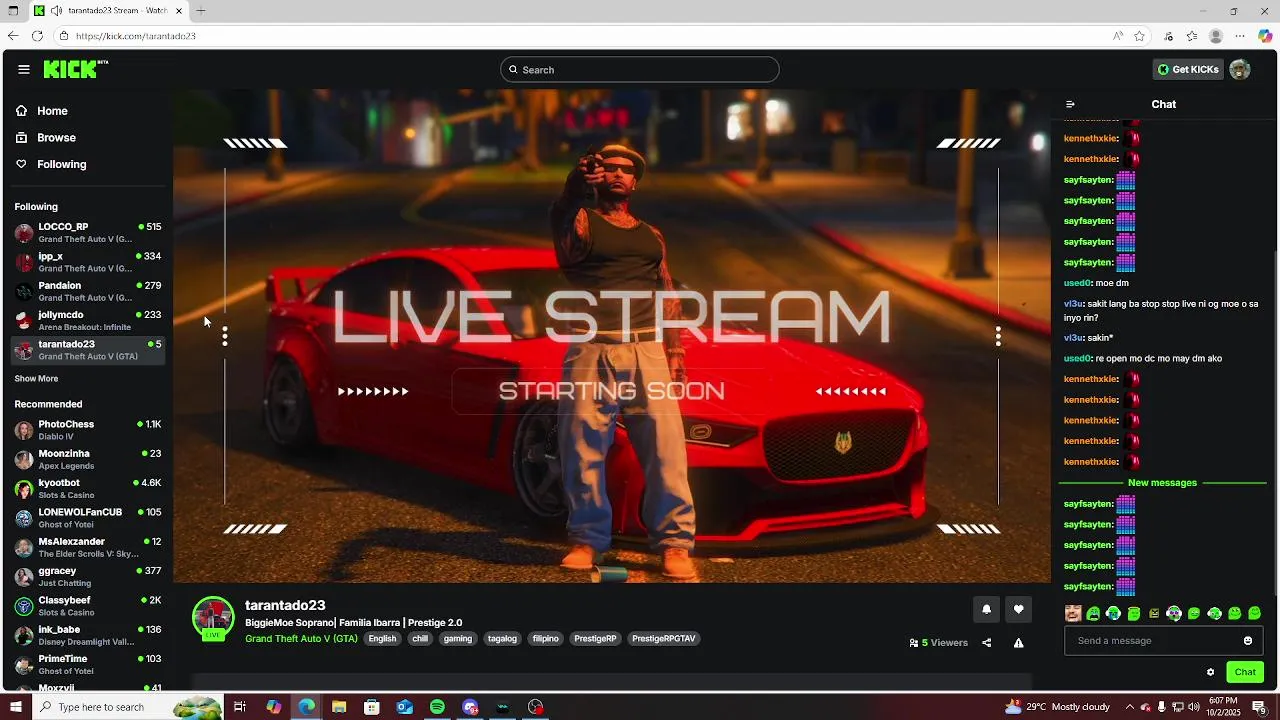Image resolution: width=1280 pixels, height=720 pixels.
Task: Open Edge favorites list icon
Action: click(x=1192, y=36)
